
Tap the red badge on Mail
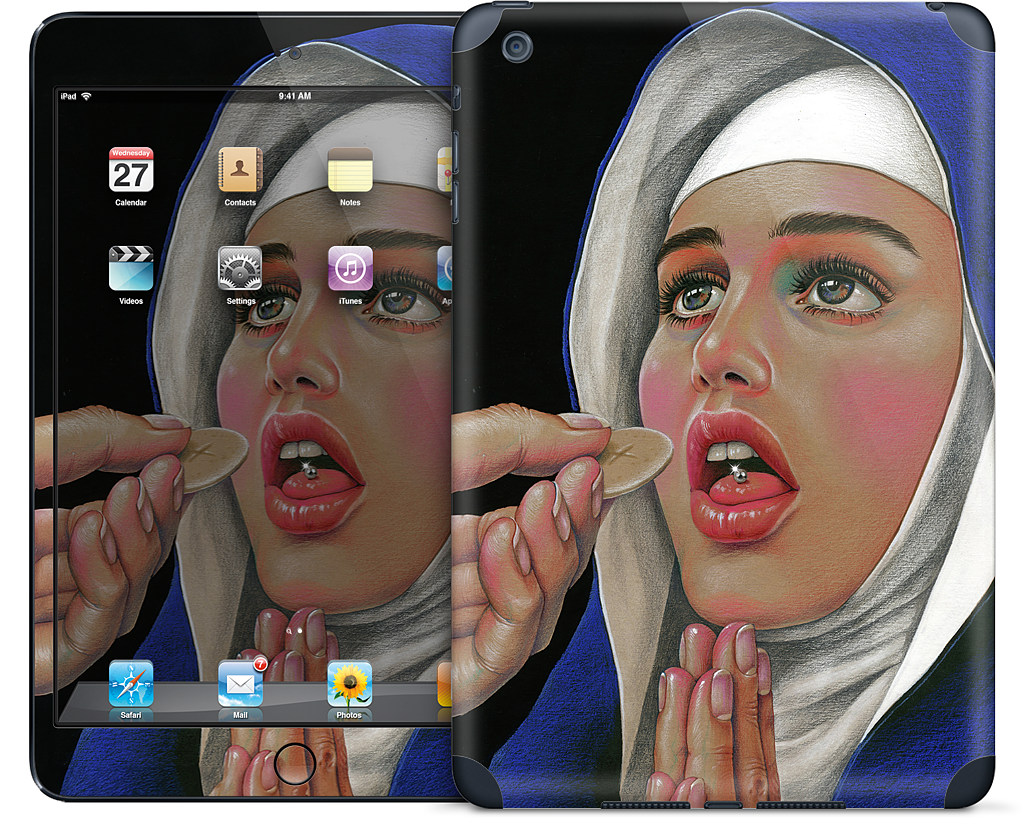260,665
